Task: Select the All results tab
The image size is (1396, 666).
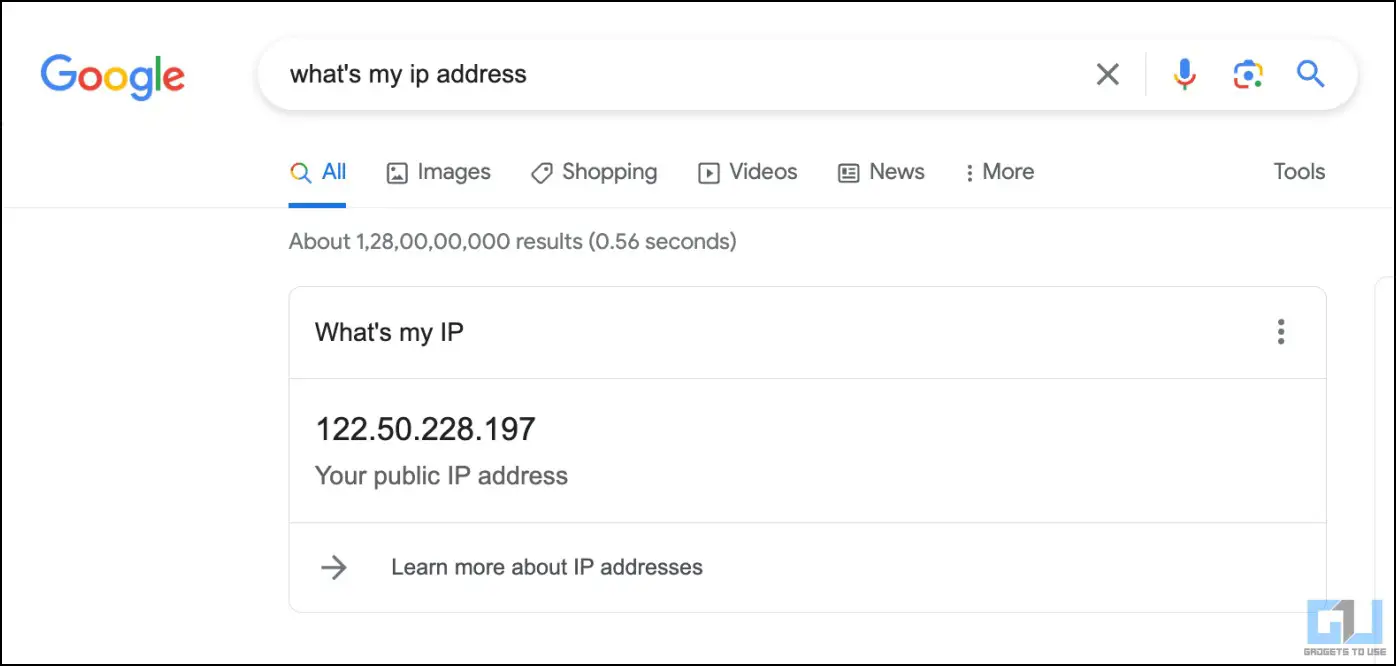Action: coord(318,172)
